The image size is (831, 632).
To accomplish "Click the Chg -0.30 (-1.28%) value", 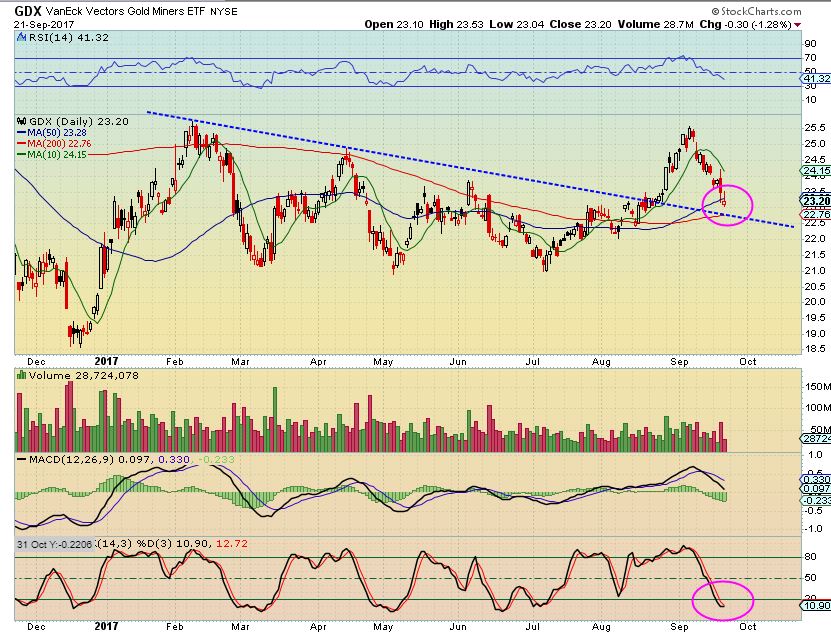I will pos(745,24).
